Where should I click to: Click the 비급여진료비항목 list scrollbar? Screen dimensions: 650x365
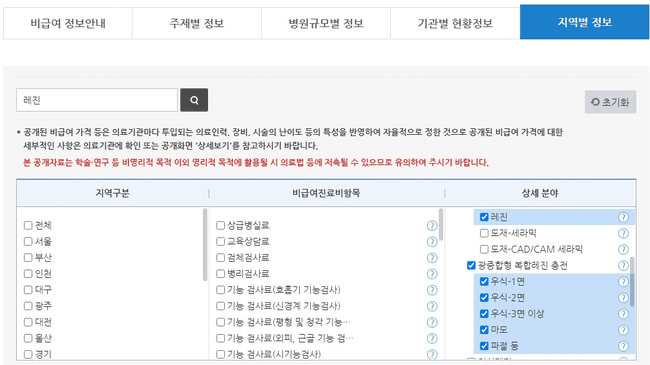pyautogui.click(x=441, y=224)
